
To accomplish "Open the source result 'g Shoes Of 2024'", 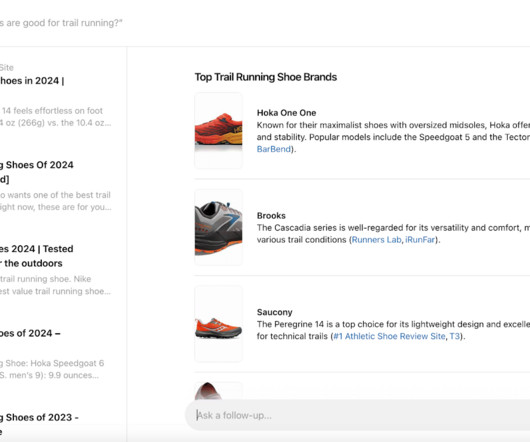I will 37,165.
